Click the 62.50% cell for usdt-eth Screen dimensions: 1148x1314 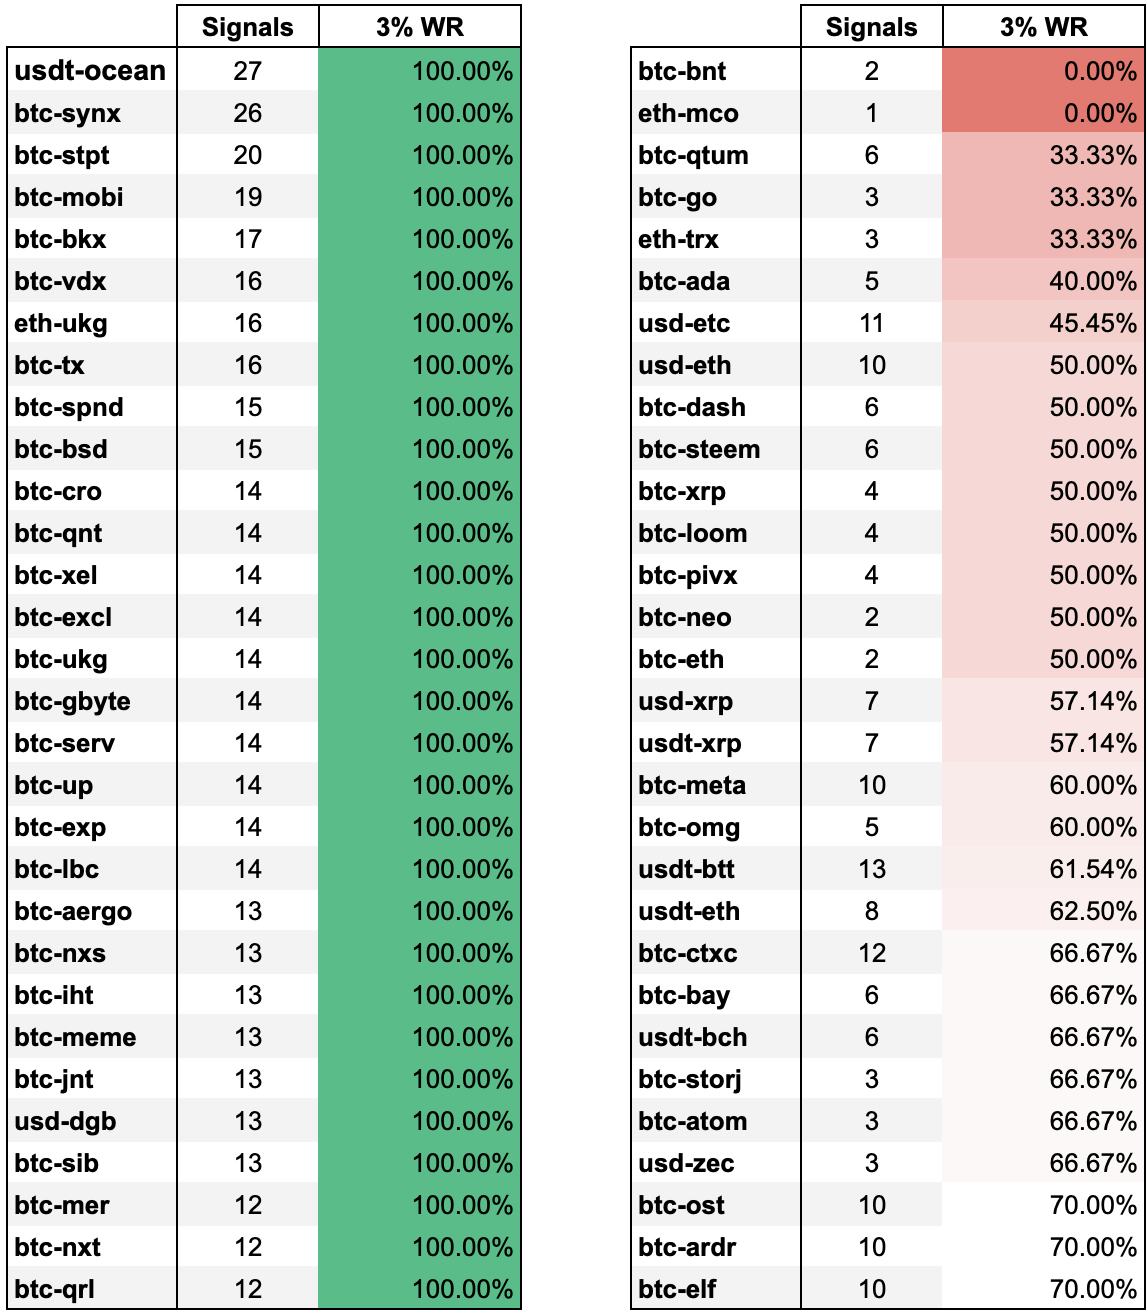pyautogui.click(x=1043, y=911)
